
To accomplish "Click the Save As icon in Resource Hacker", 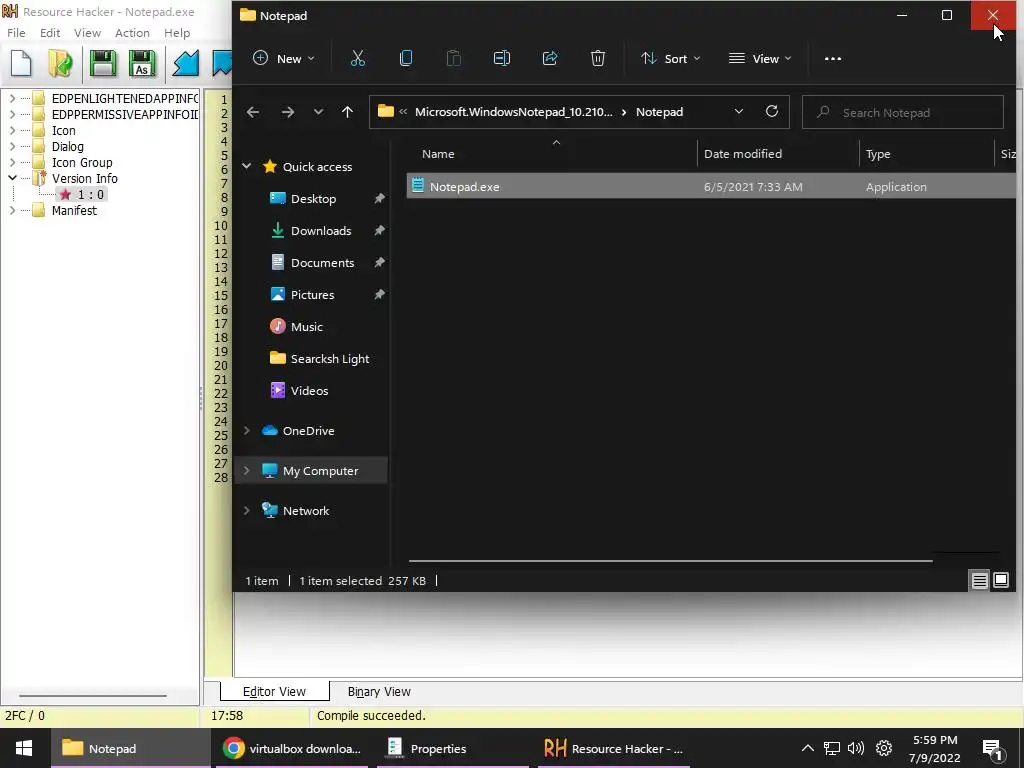I will coord(142,63).
